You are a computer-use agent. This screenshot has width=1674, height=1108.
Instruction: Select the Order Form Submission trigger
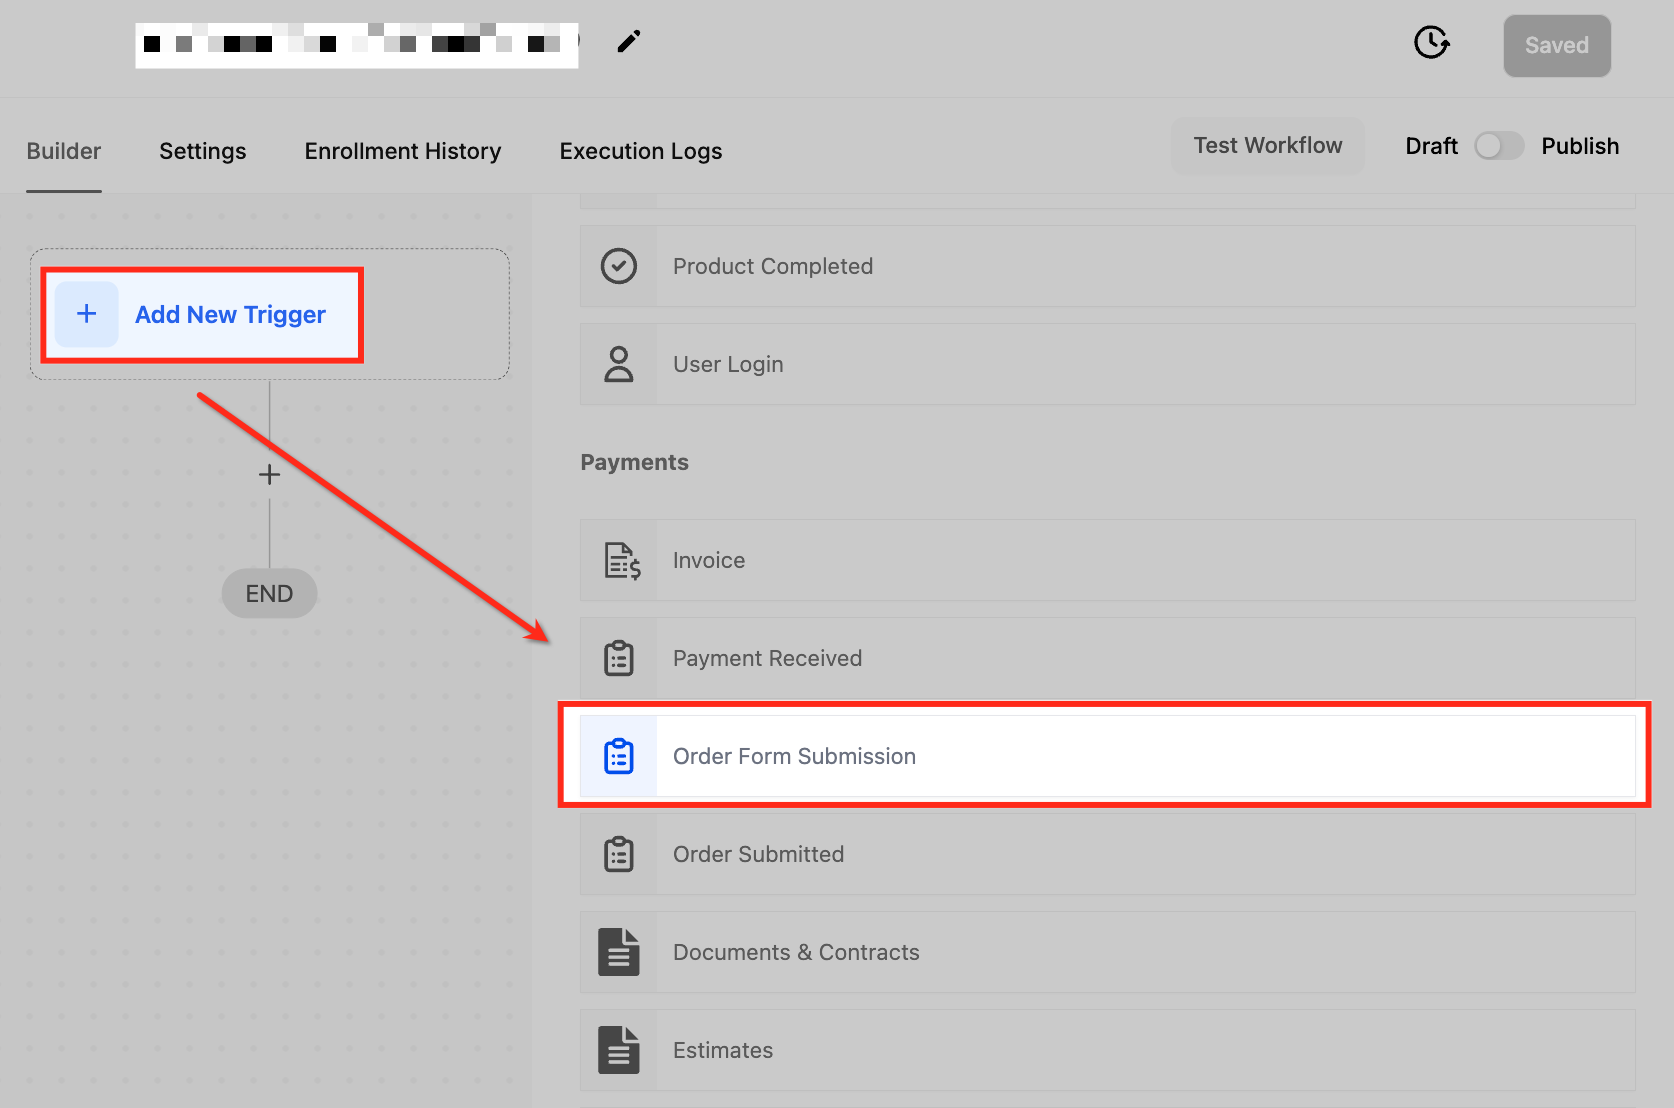(1107, 756)
